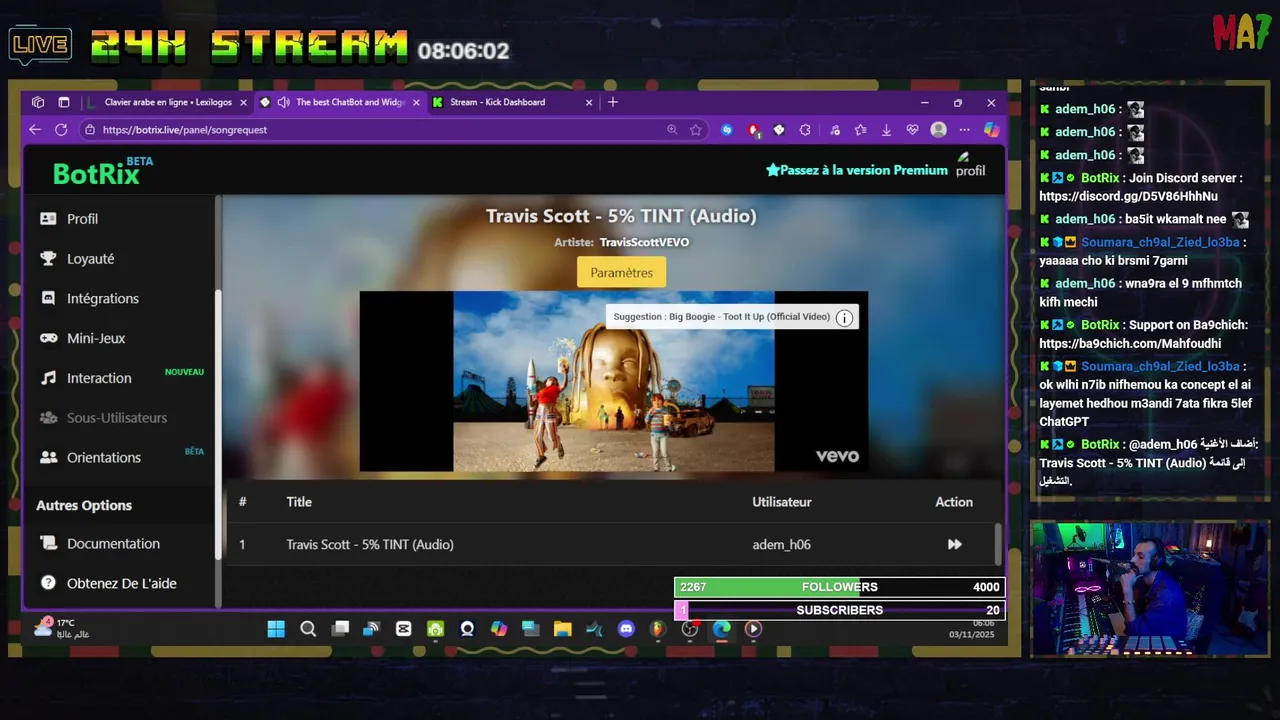Open Copilot in the Edge toolbar
The height and width of the screenshot is (720, 1280).
[991, 130]
